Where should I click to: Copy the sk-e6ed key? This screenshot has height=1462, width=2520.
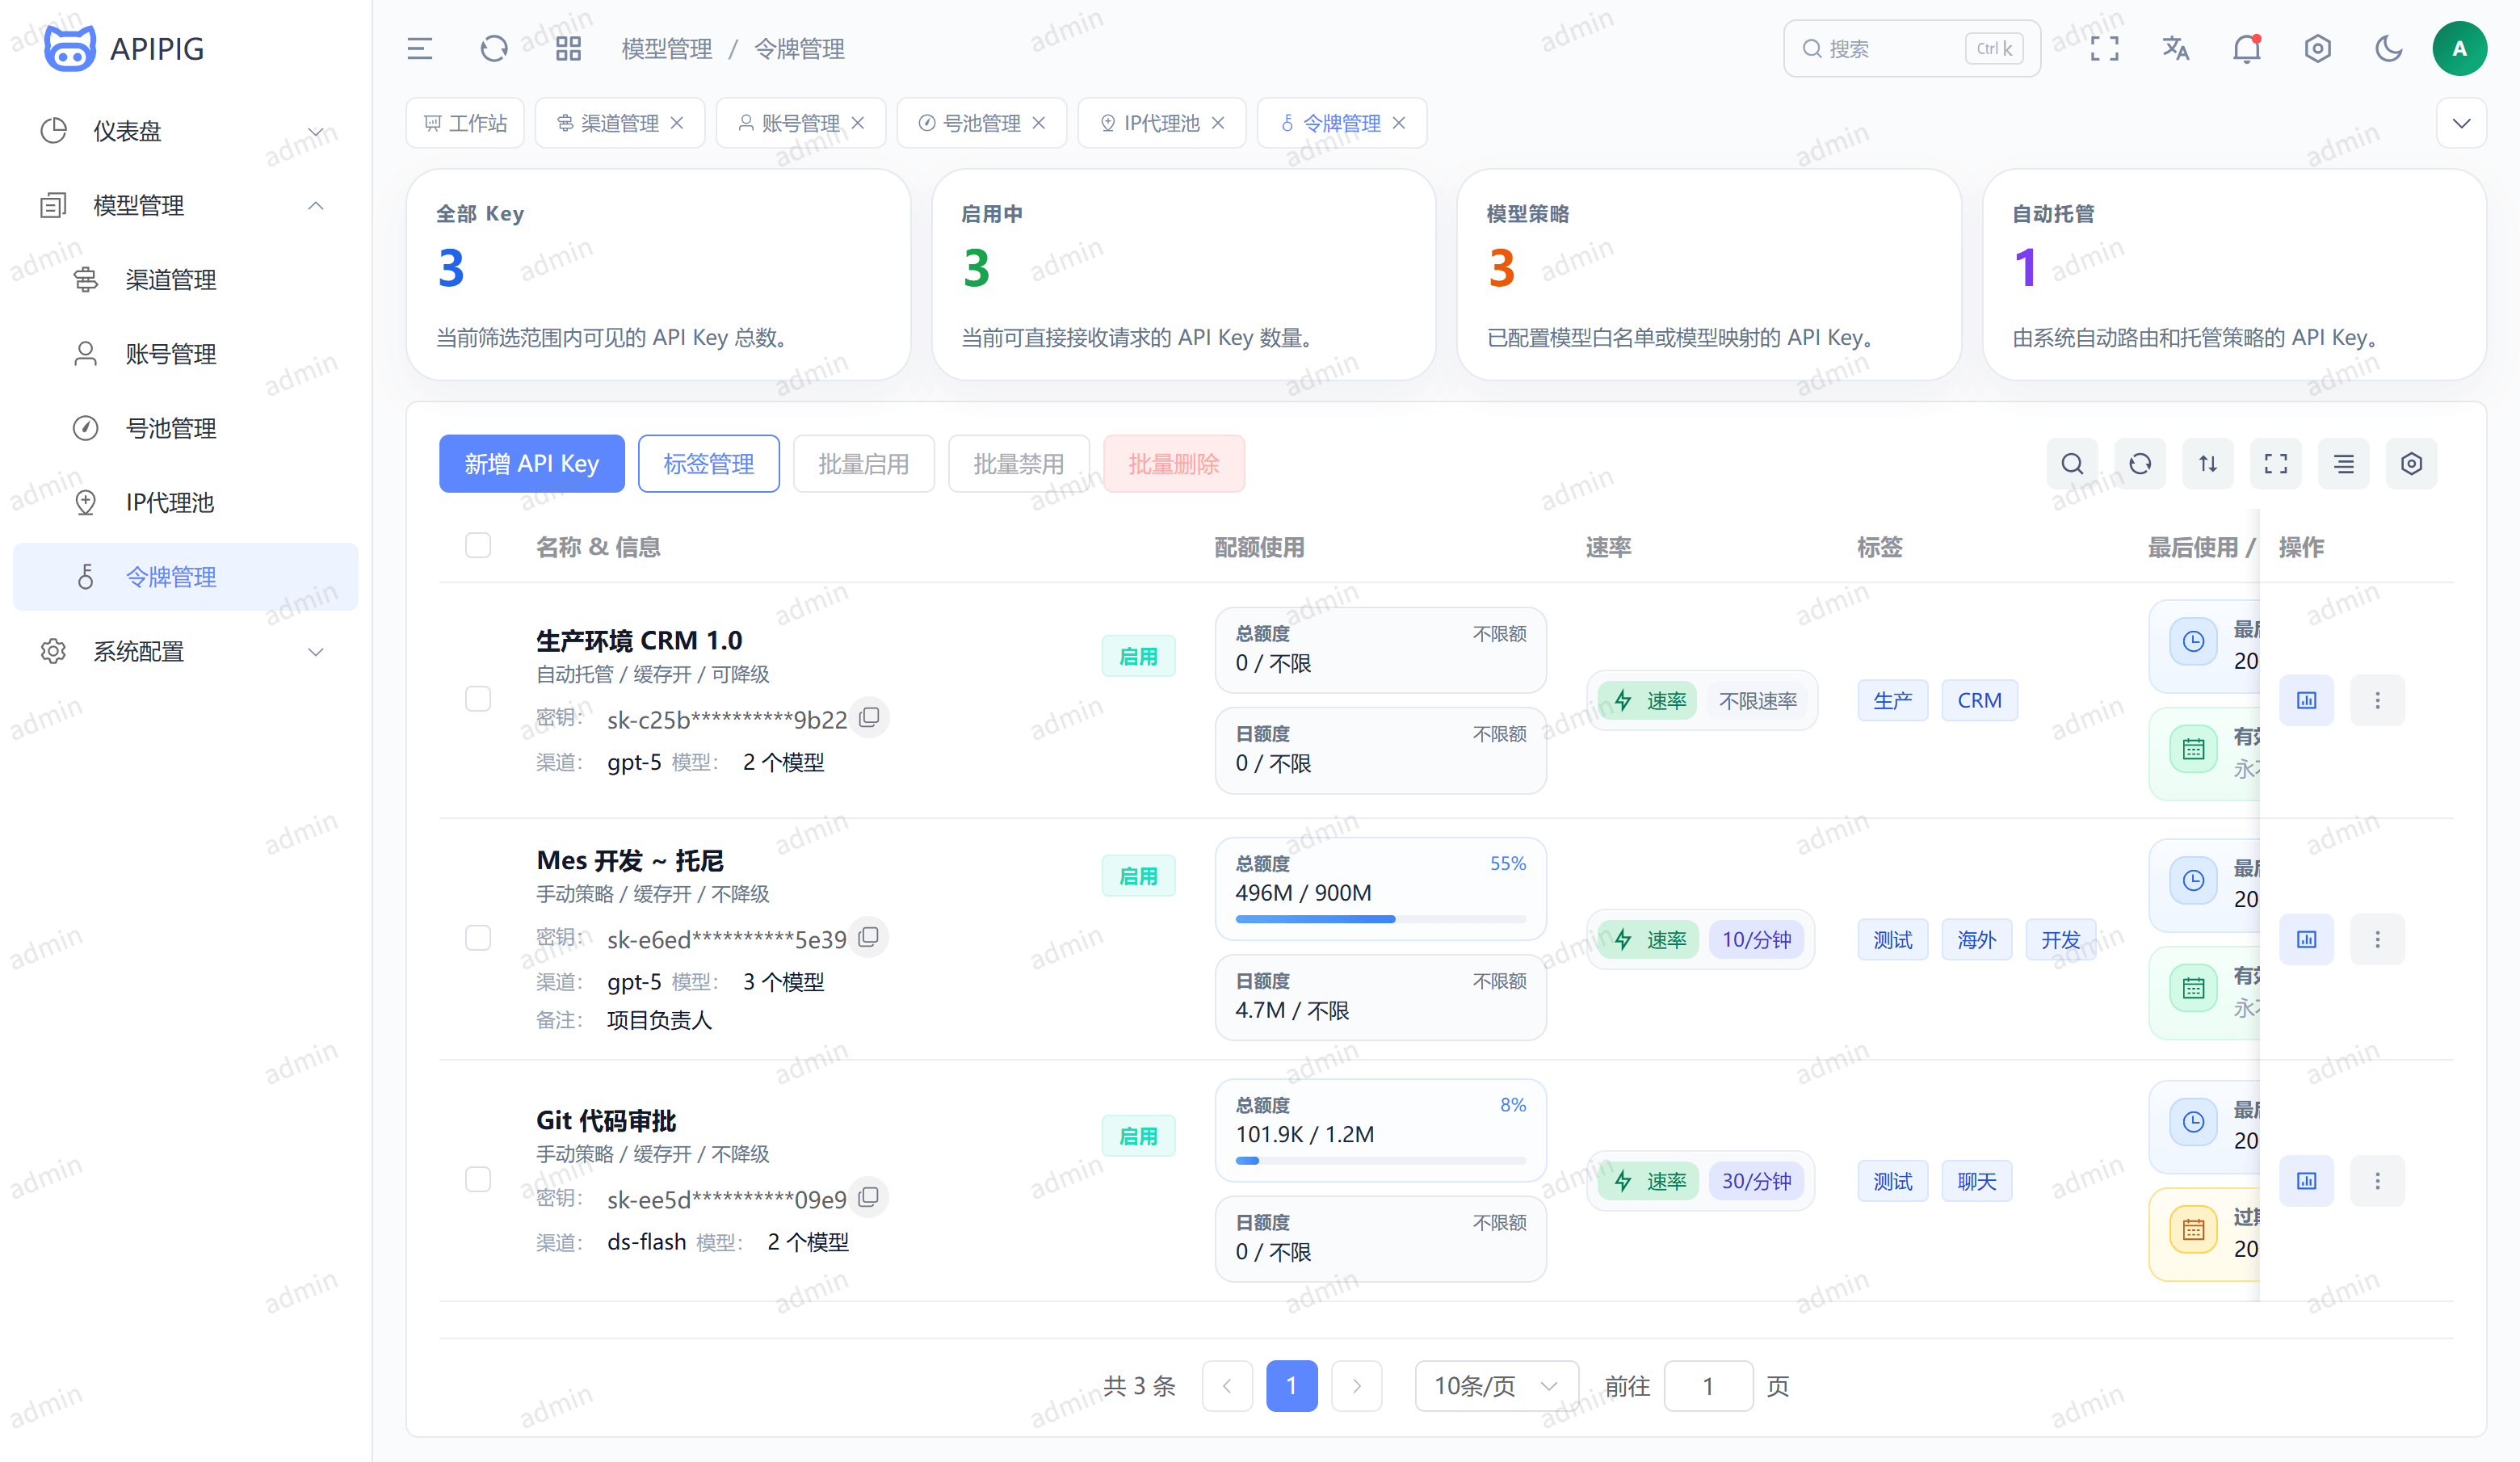(870, 937)
